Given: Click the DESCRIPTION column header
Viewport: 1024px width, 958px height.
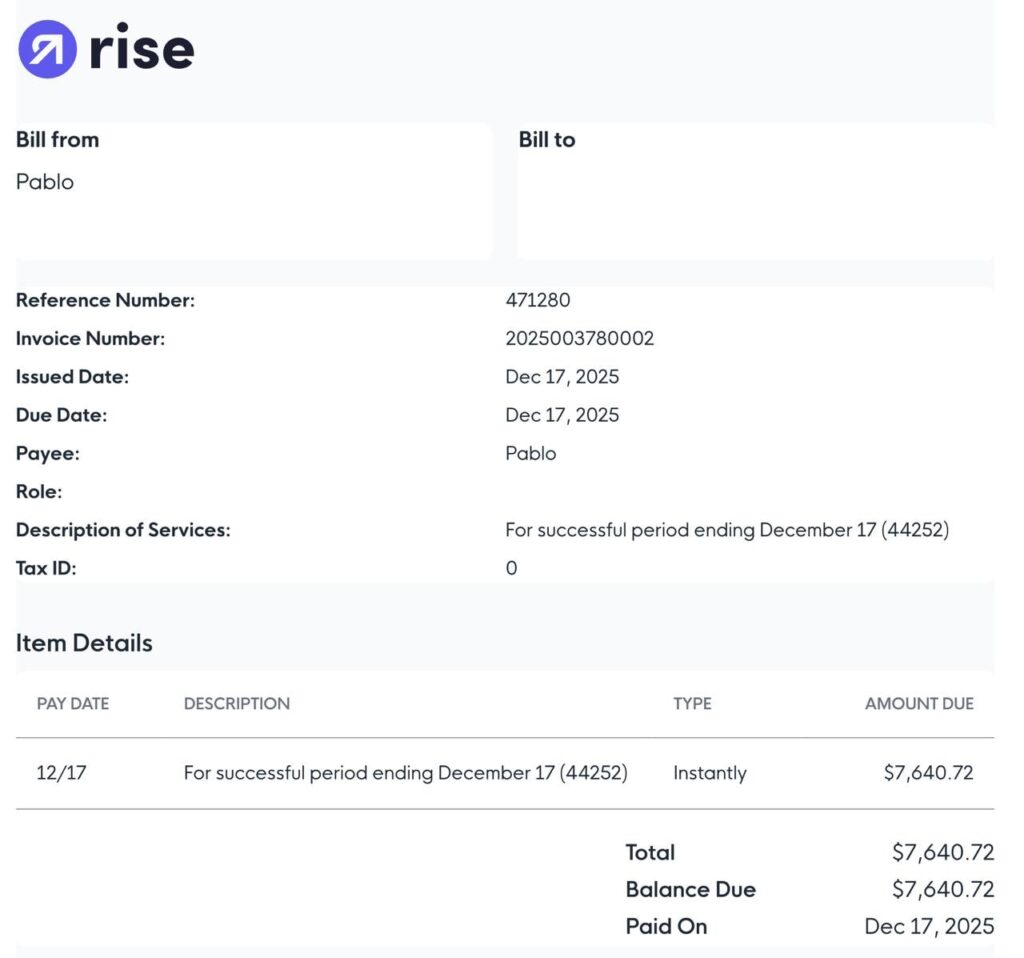Looking at the screenshot, I should click(237, 704).
